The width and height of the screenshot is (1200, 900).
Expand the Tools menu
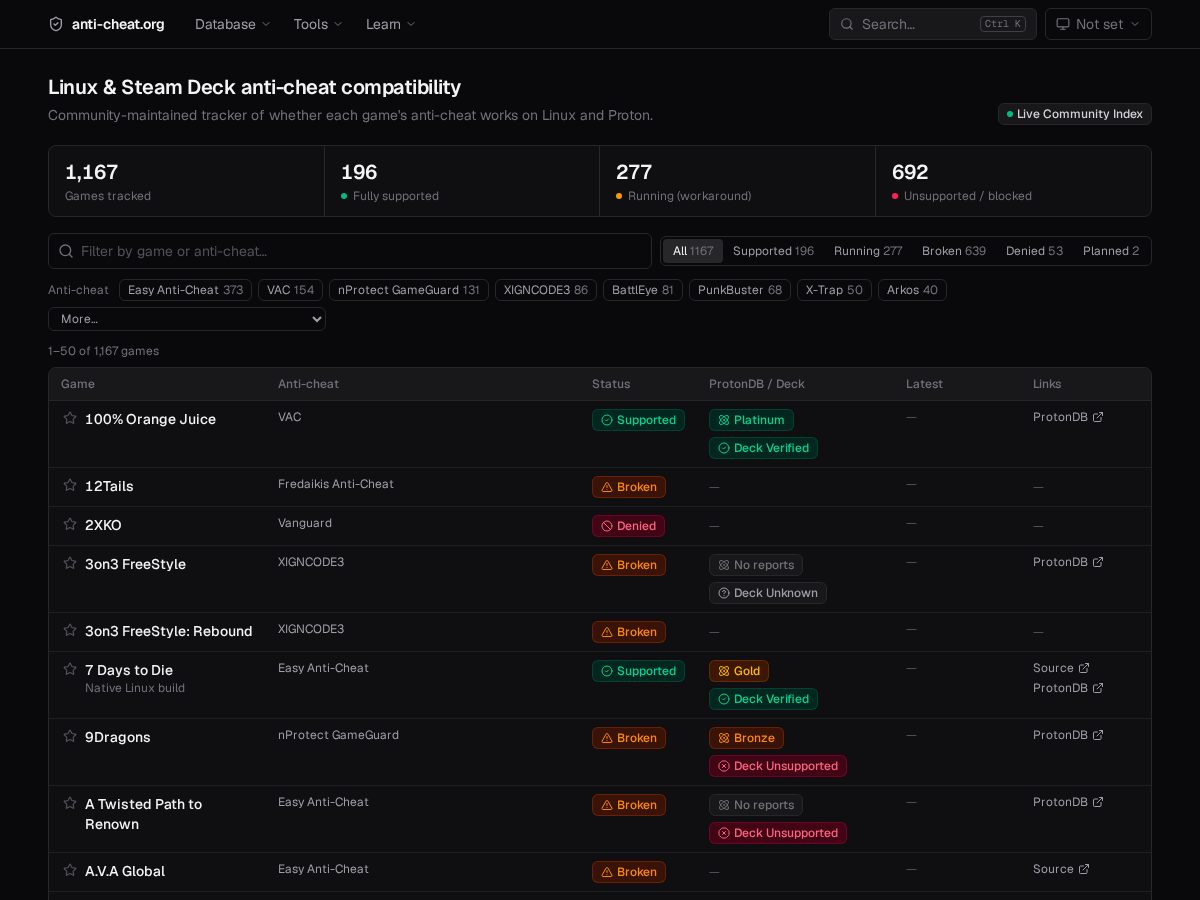318,24
